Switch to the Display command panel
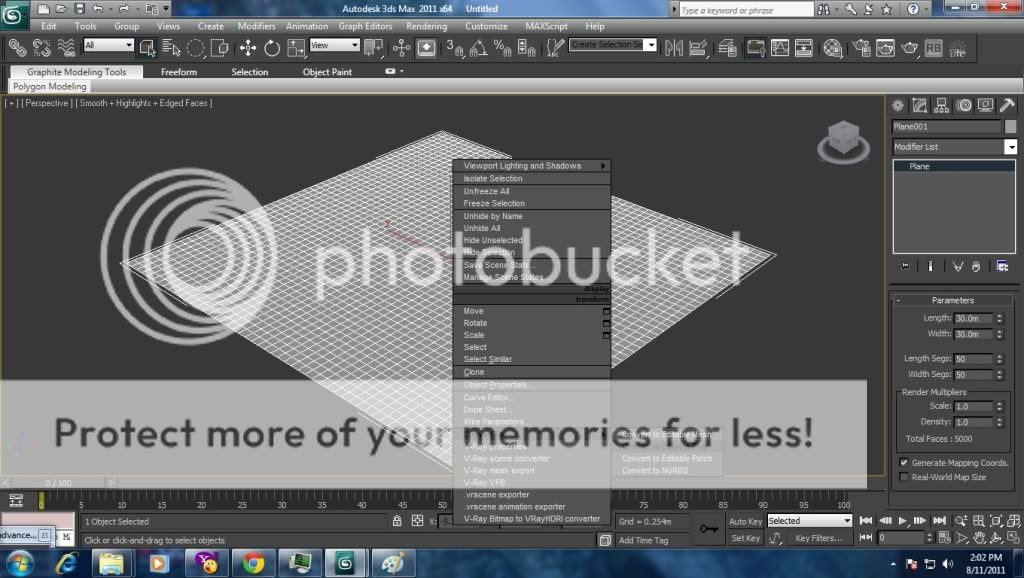 coord(985,105)
